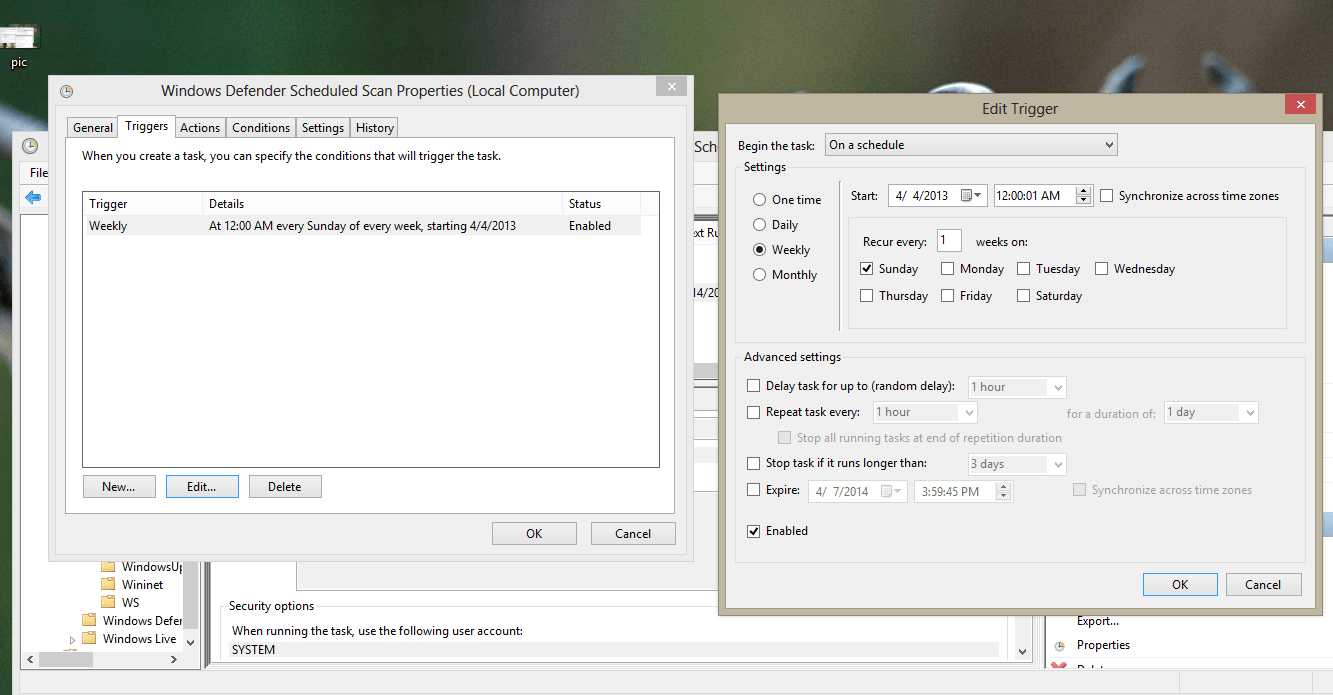Expand the Windows Live tree node
Screen dimensions: 1333x695
click(72, 640)
